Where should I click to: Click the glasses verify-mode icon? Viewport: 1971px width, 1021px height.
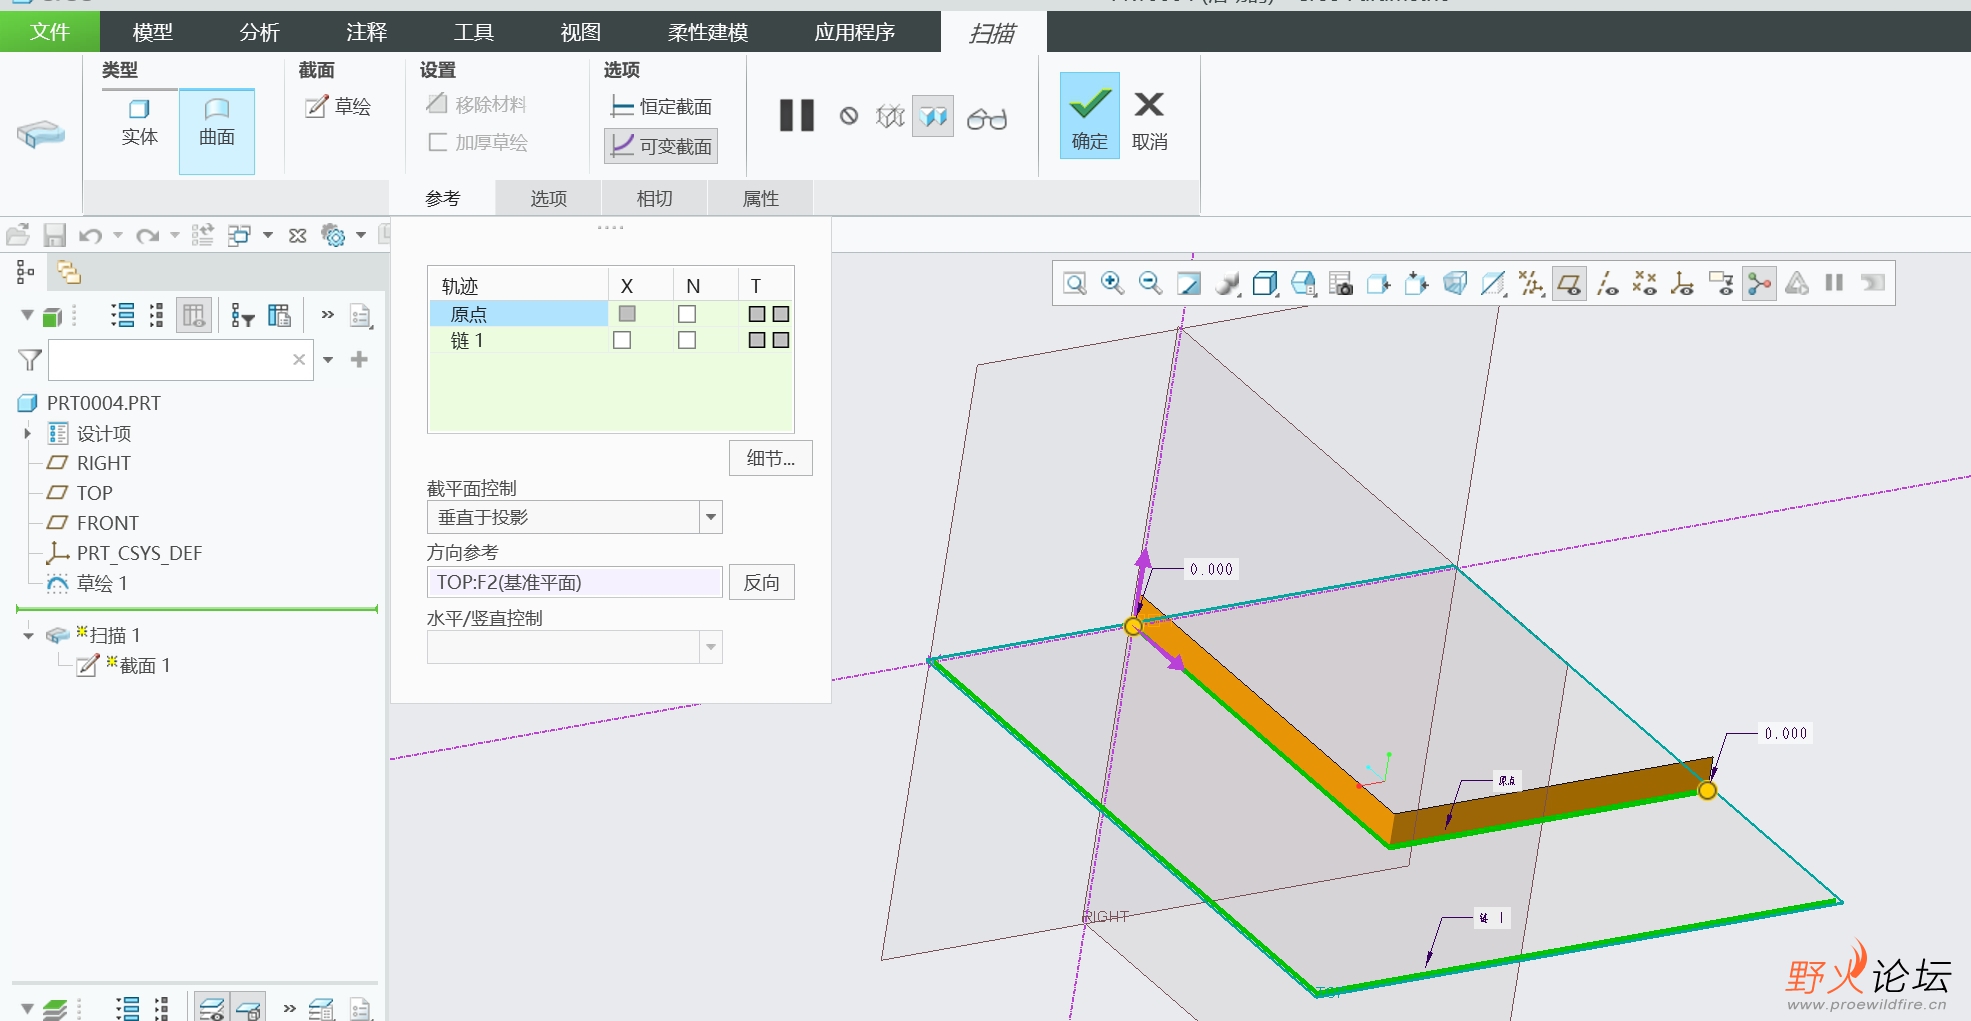(987, 119)
